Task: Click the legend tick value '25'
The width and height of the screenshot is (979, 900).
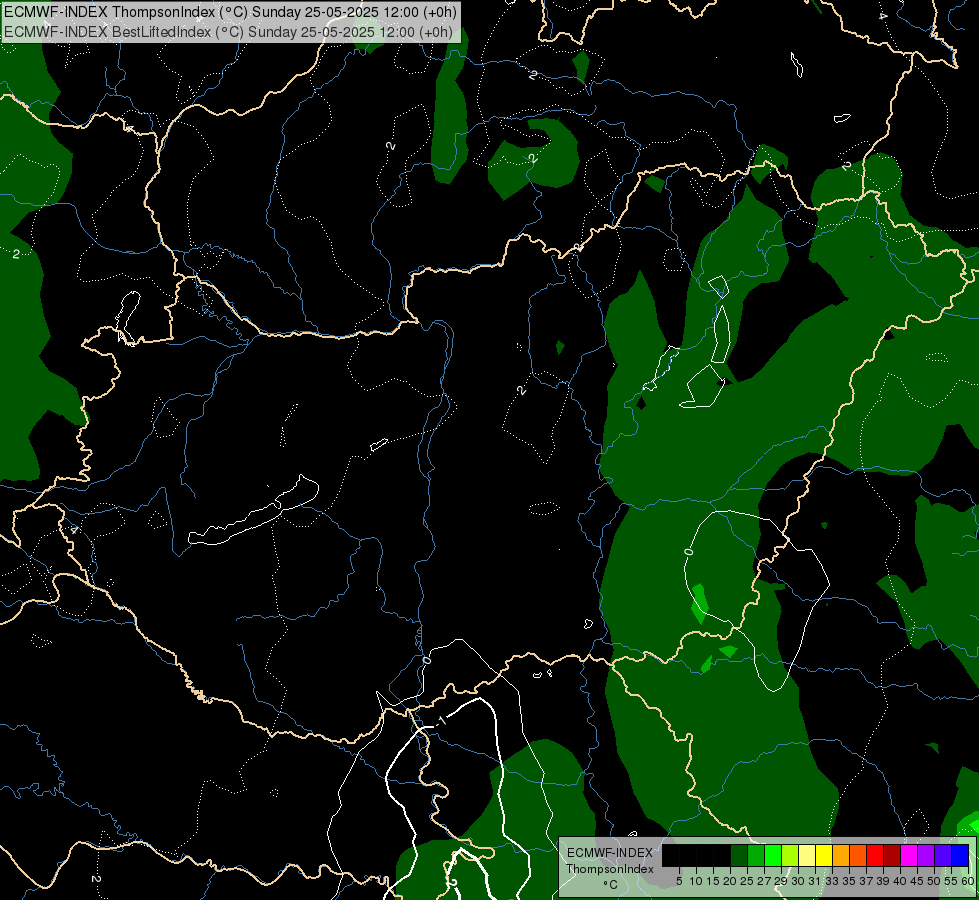Action: (747, 881)
